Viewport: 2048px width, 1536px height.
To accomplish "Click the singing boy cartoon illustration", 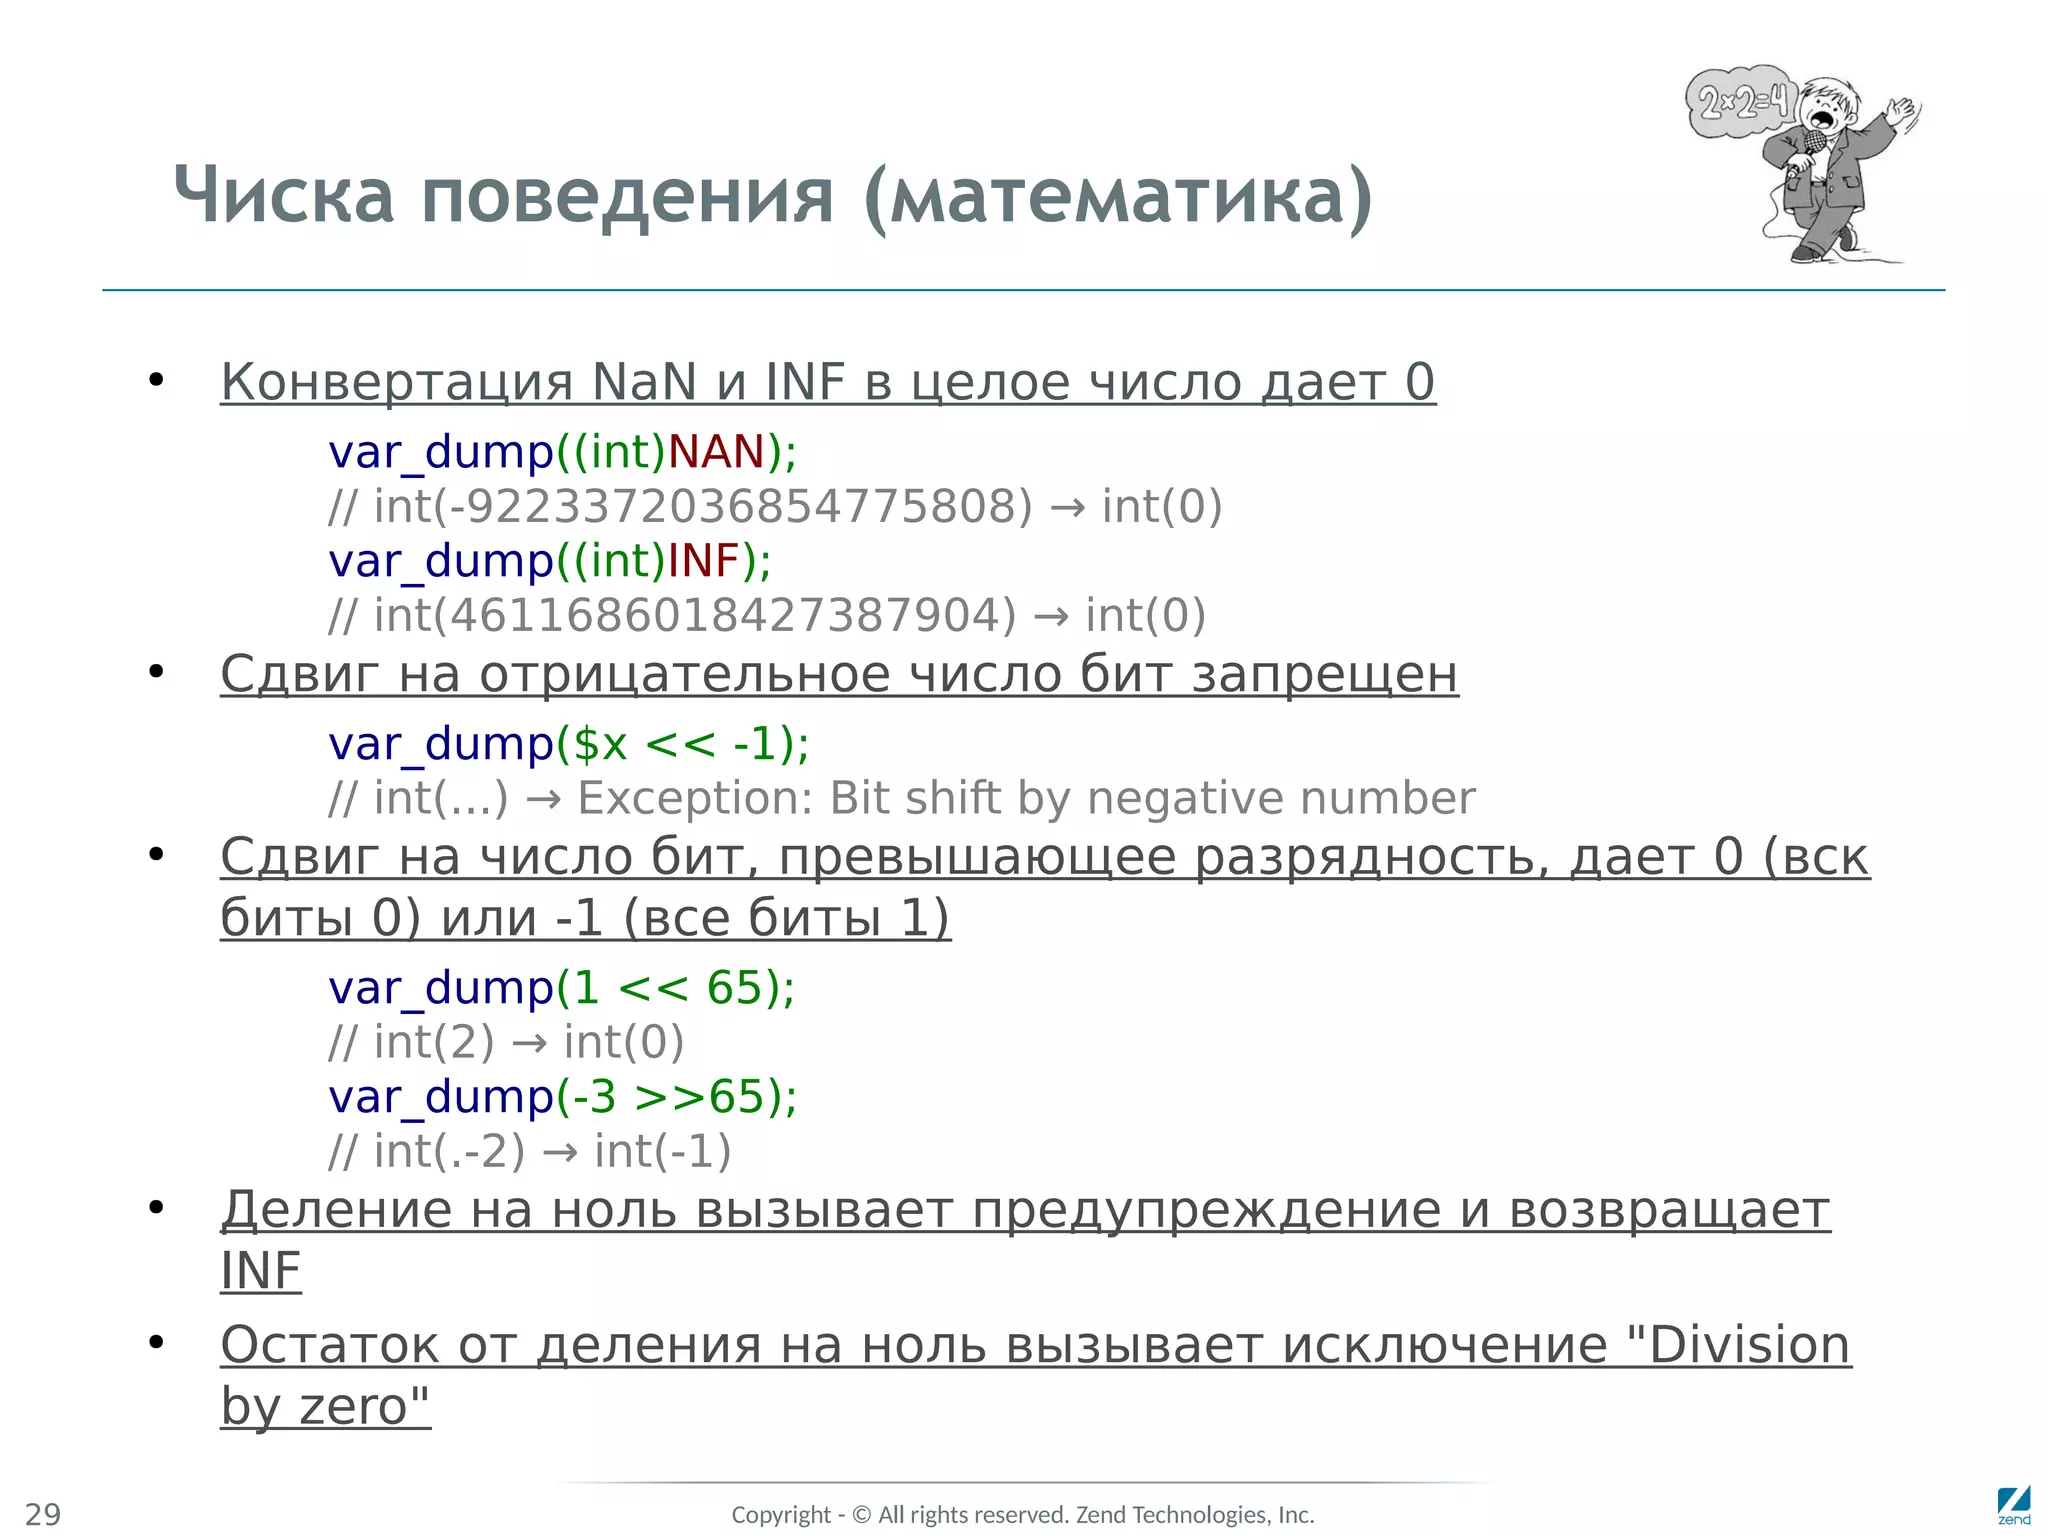I will (x=1804, y=165).
